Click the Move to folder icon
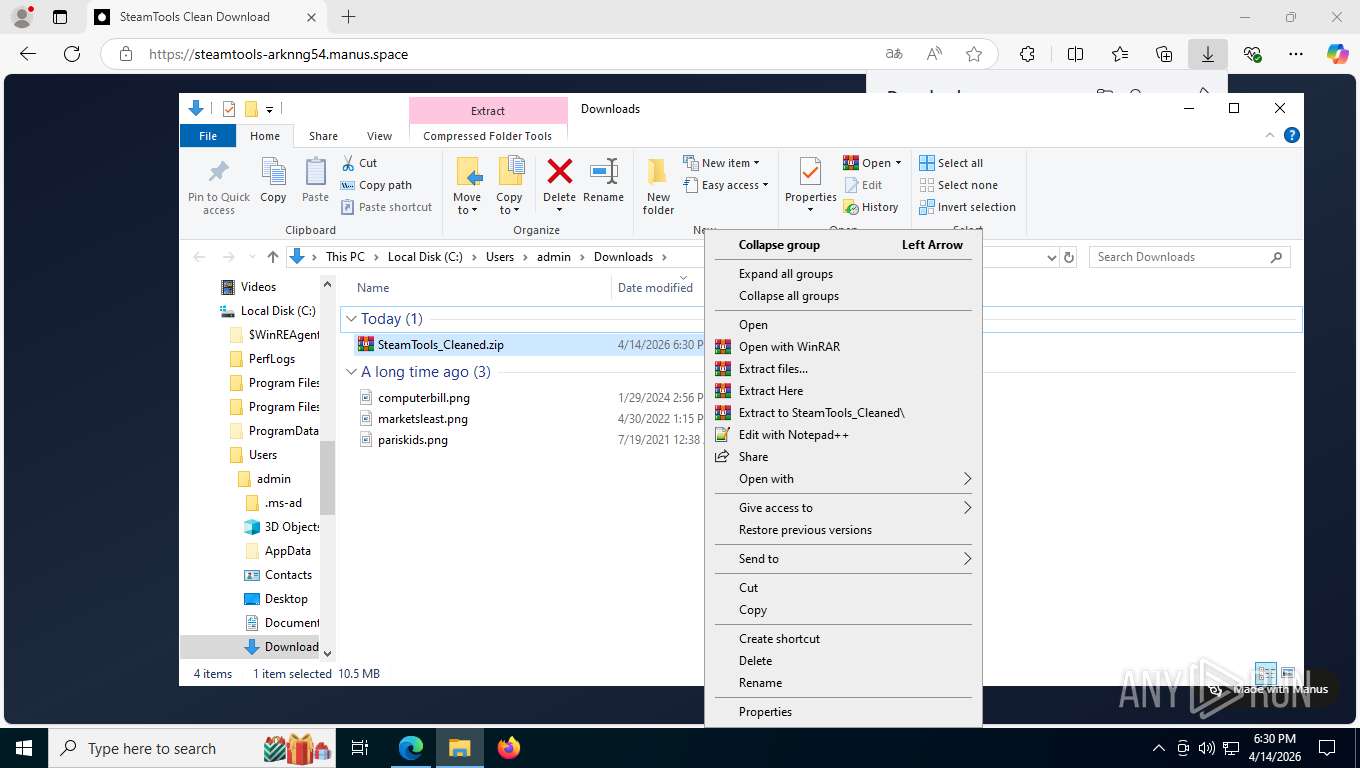Image resolution: width=1360 pixels, height=768 pixels. tap(467, 172)
